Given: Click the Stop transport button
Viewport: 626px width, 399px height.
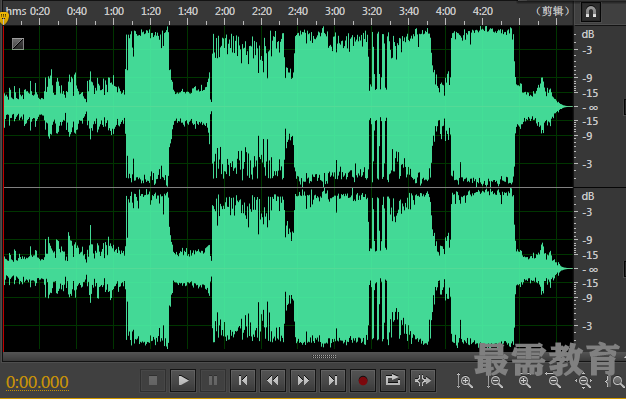Looking at the screenshot, I should [x=153, y=381].
